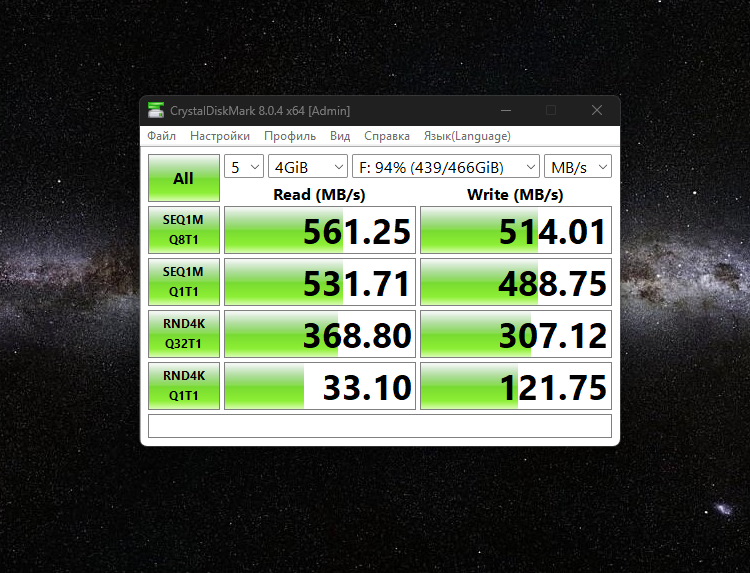Minimize the CrystalDiskMark window

pos(506,110)
